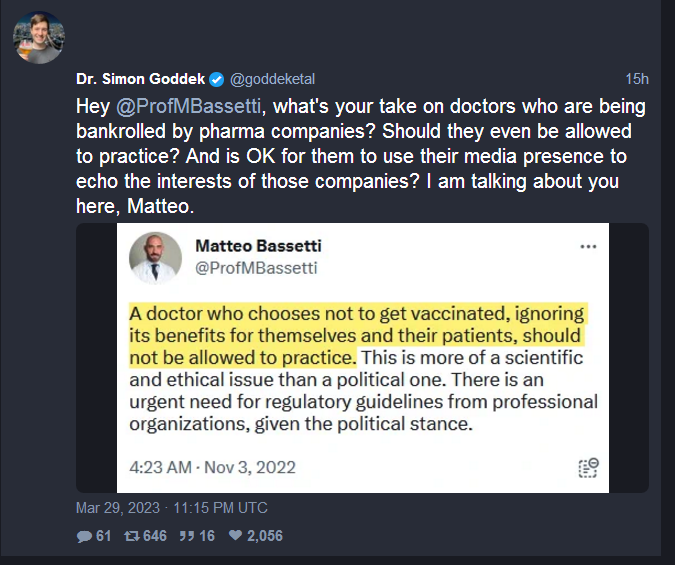
Task: Open the three-dot menu in embedded tweet
Action: point(588,247)
